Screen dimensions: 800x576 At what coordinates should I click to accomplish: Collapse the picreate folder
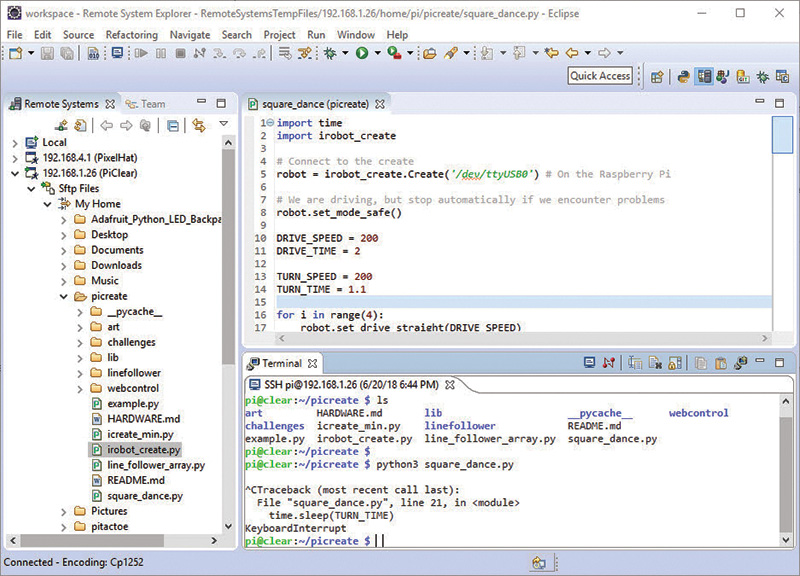coord(64,296)
